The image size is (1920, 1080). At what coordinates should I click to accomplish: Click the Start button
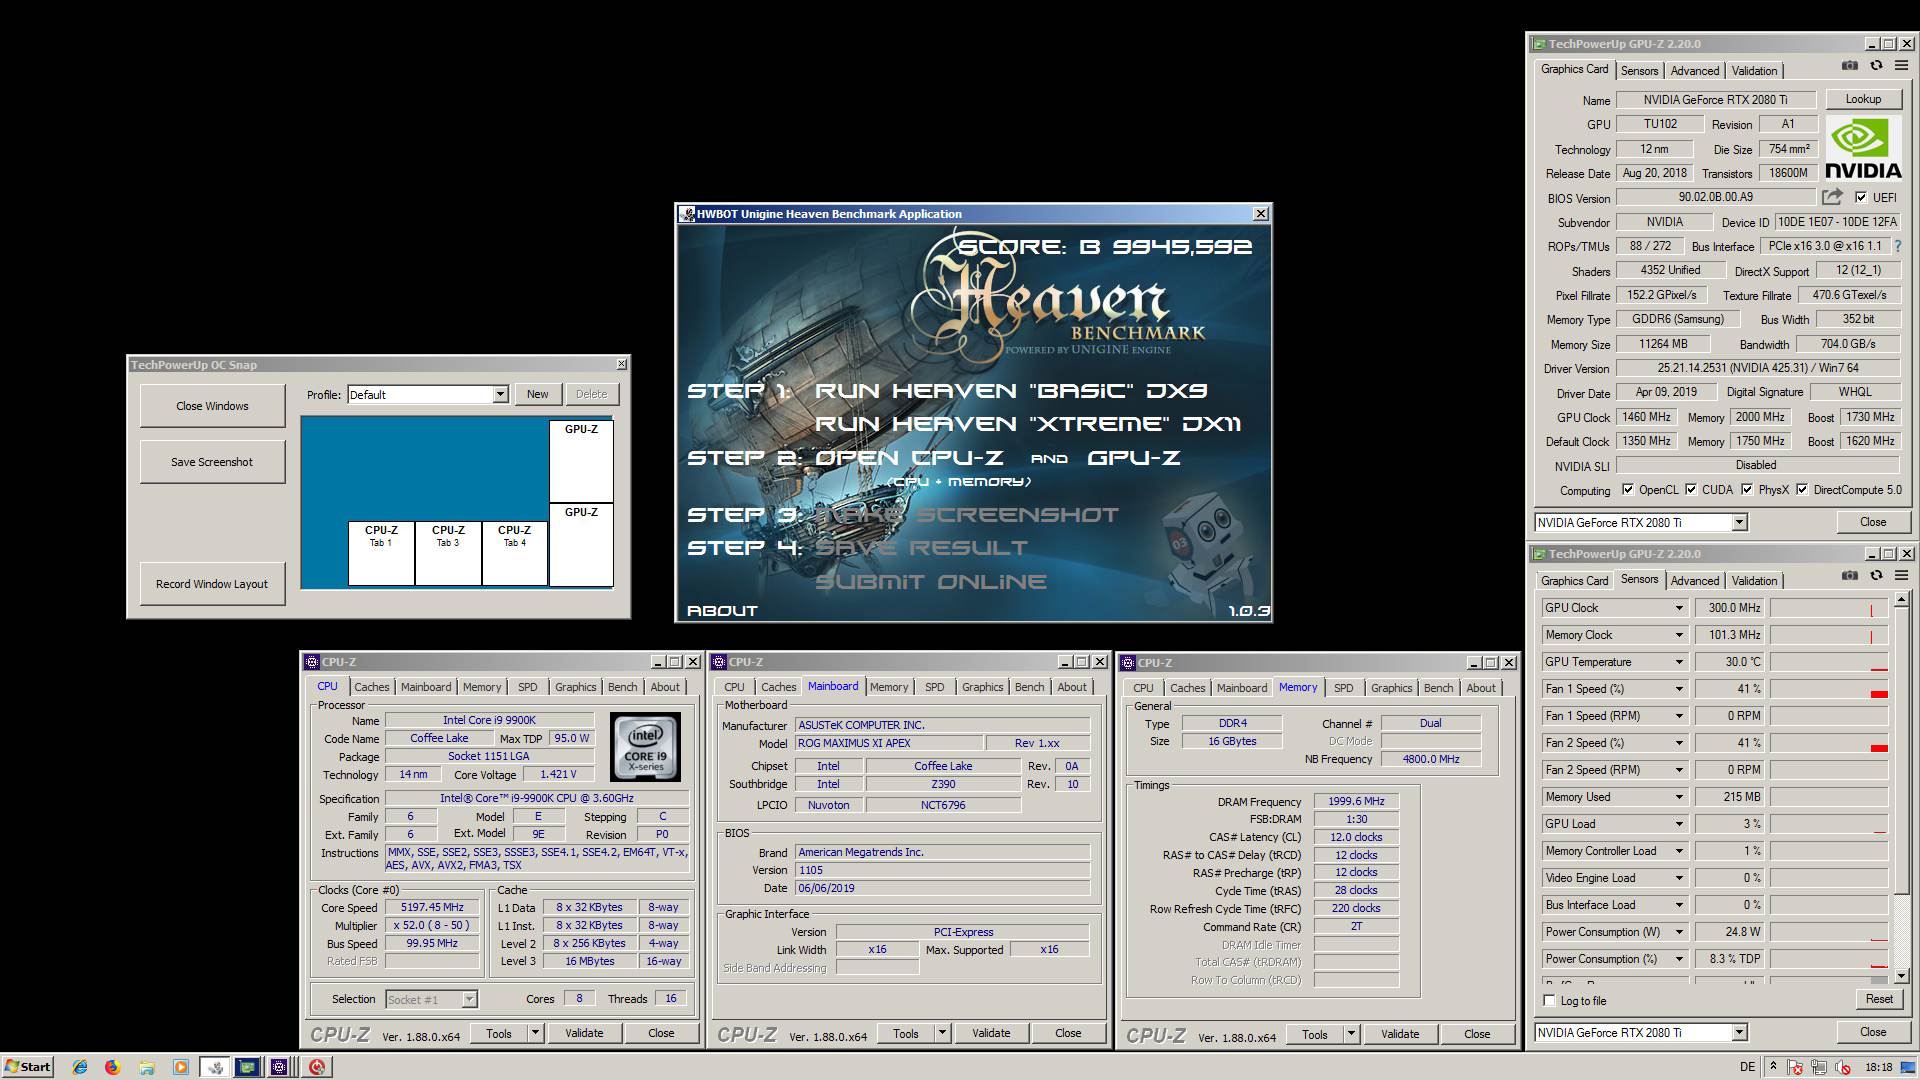pos(27,1067)
